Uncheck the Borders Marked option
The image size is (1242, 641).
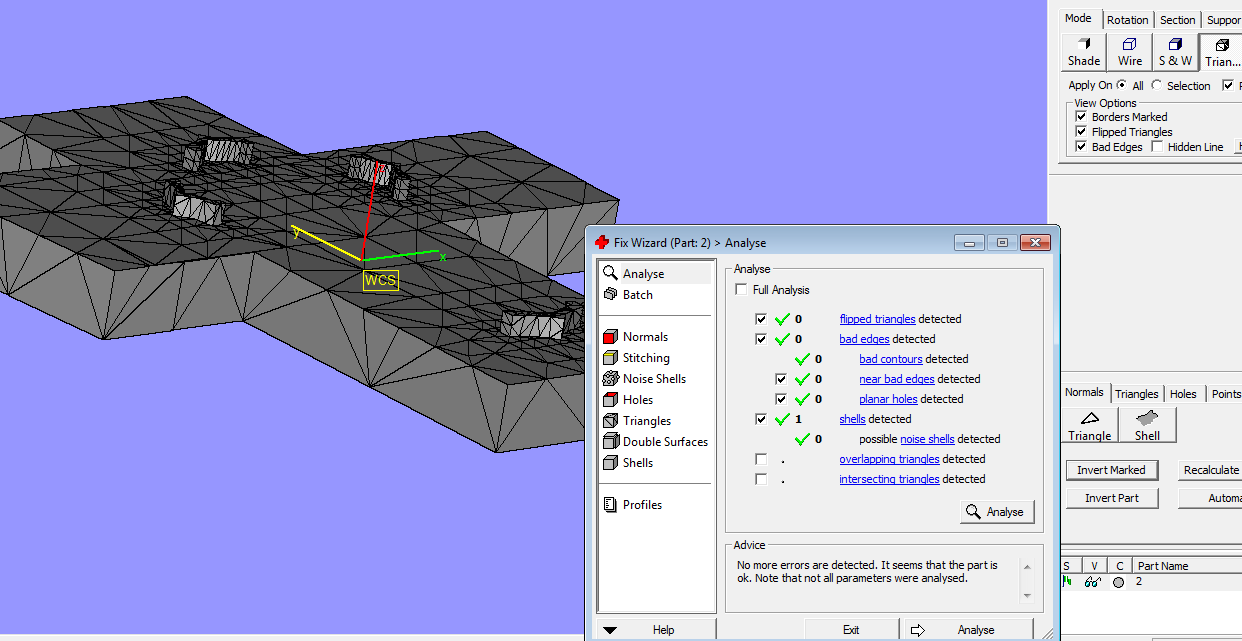pyautogui.click(x=1081, y=117)
